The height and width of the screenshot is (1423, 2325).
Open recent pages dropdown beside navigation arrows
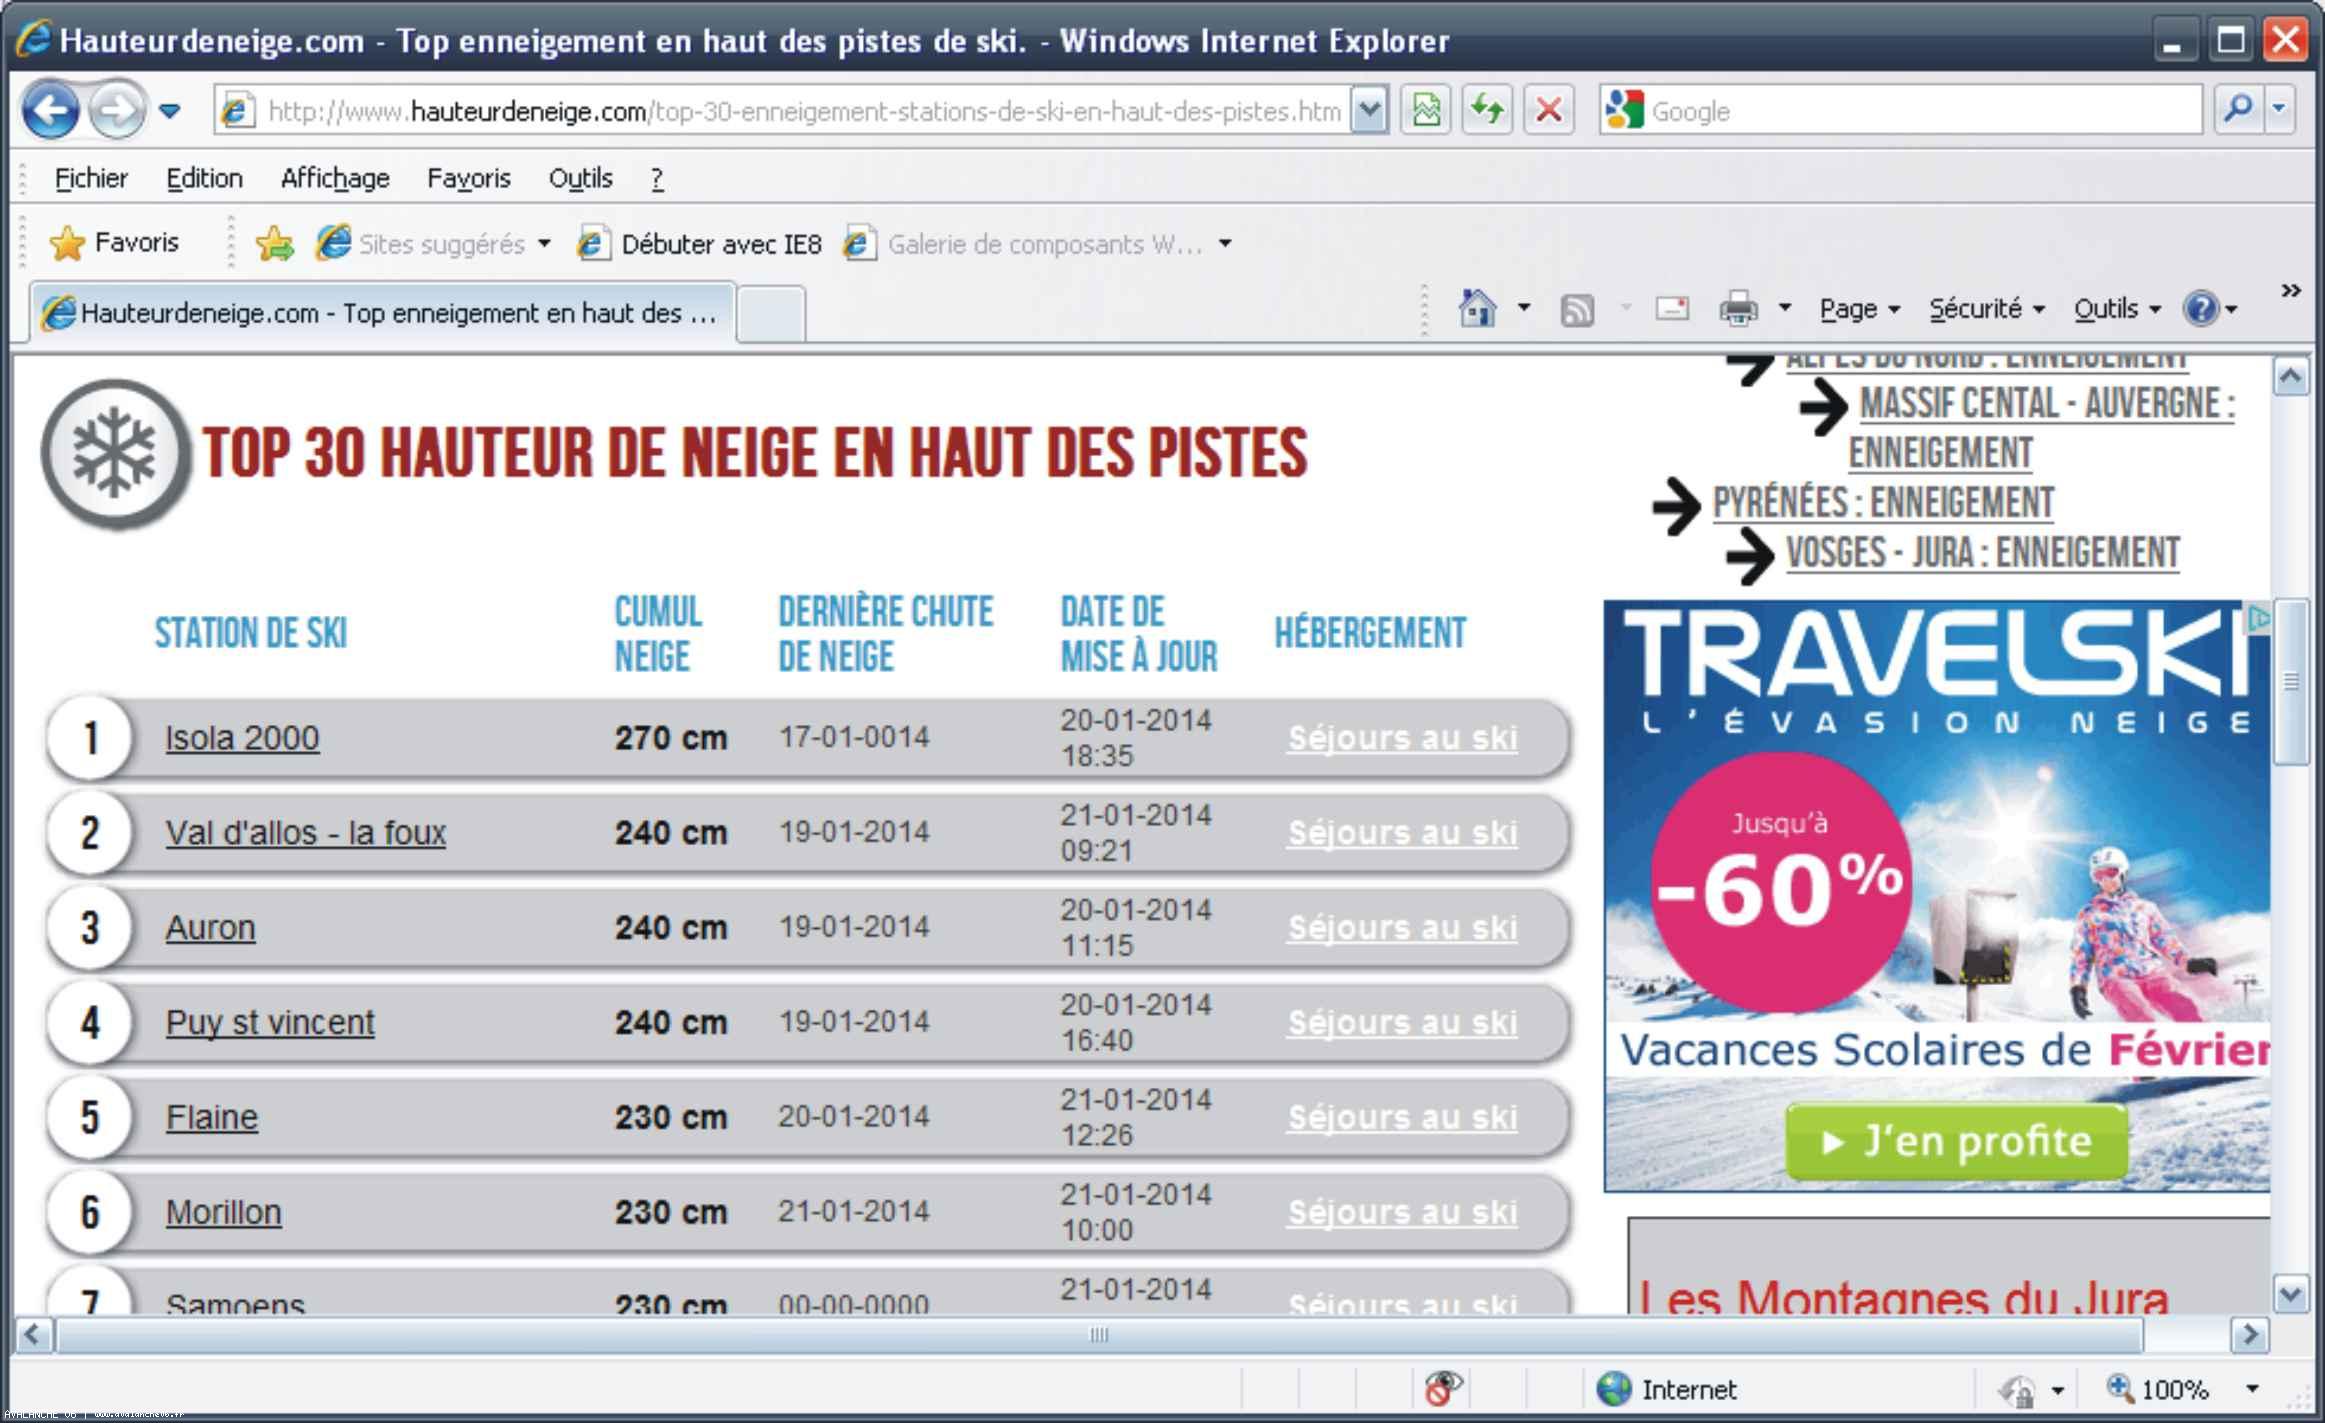tap(170, 110)
